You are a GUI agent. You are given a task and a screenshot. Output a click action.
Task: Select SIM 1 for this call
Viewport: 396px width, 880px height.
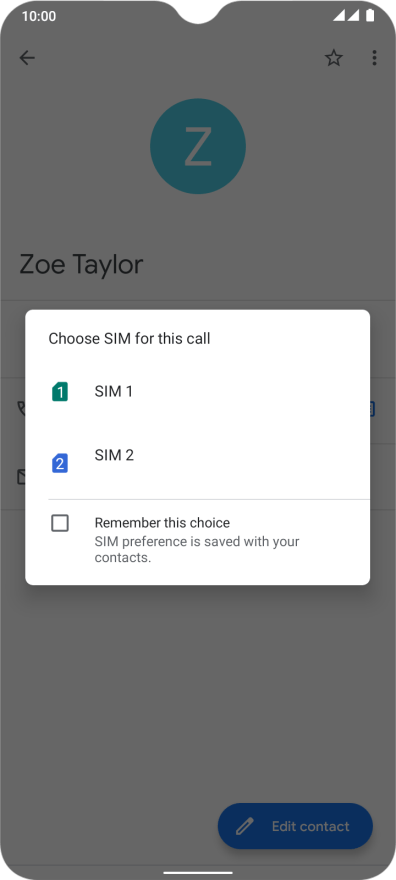pyautogui.click(x=197, y=392)
